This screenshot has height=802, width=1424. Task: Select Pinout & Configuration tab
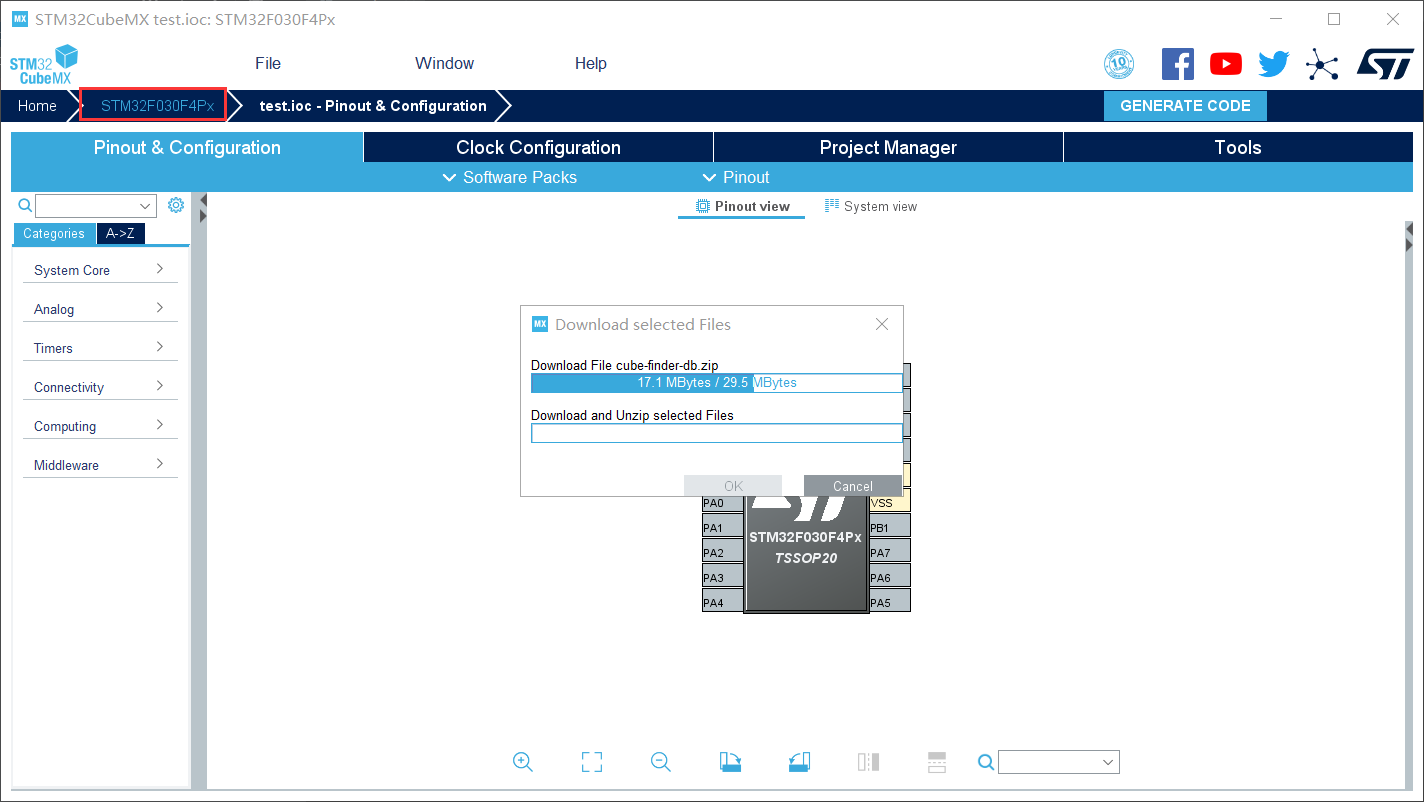pos(187,147)
